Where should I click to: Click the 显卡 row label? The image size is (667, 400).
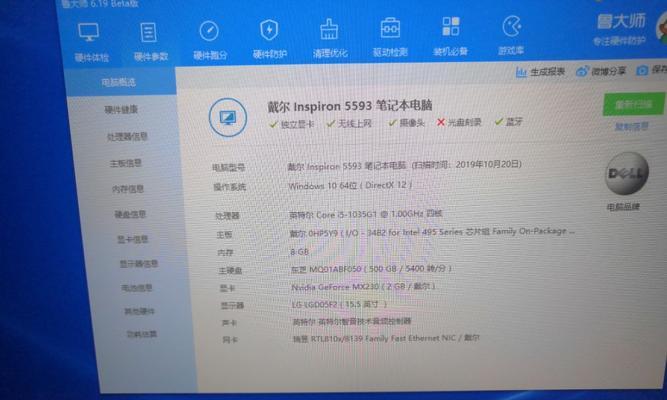coord(228,288)
